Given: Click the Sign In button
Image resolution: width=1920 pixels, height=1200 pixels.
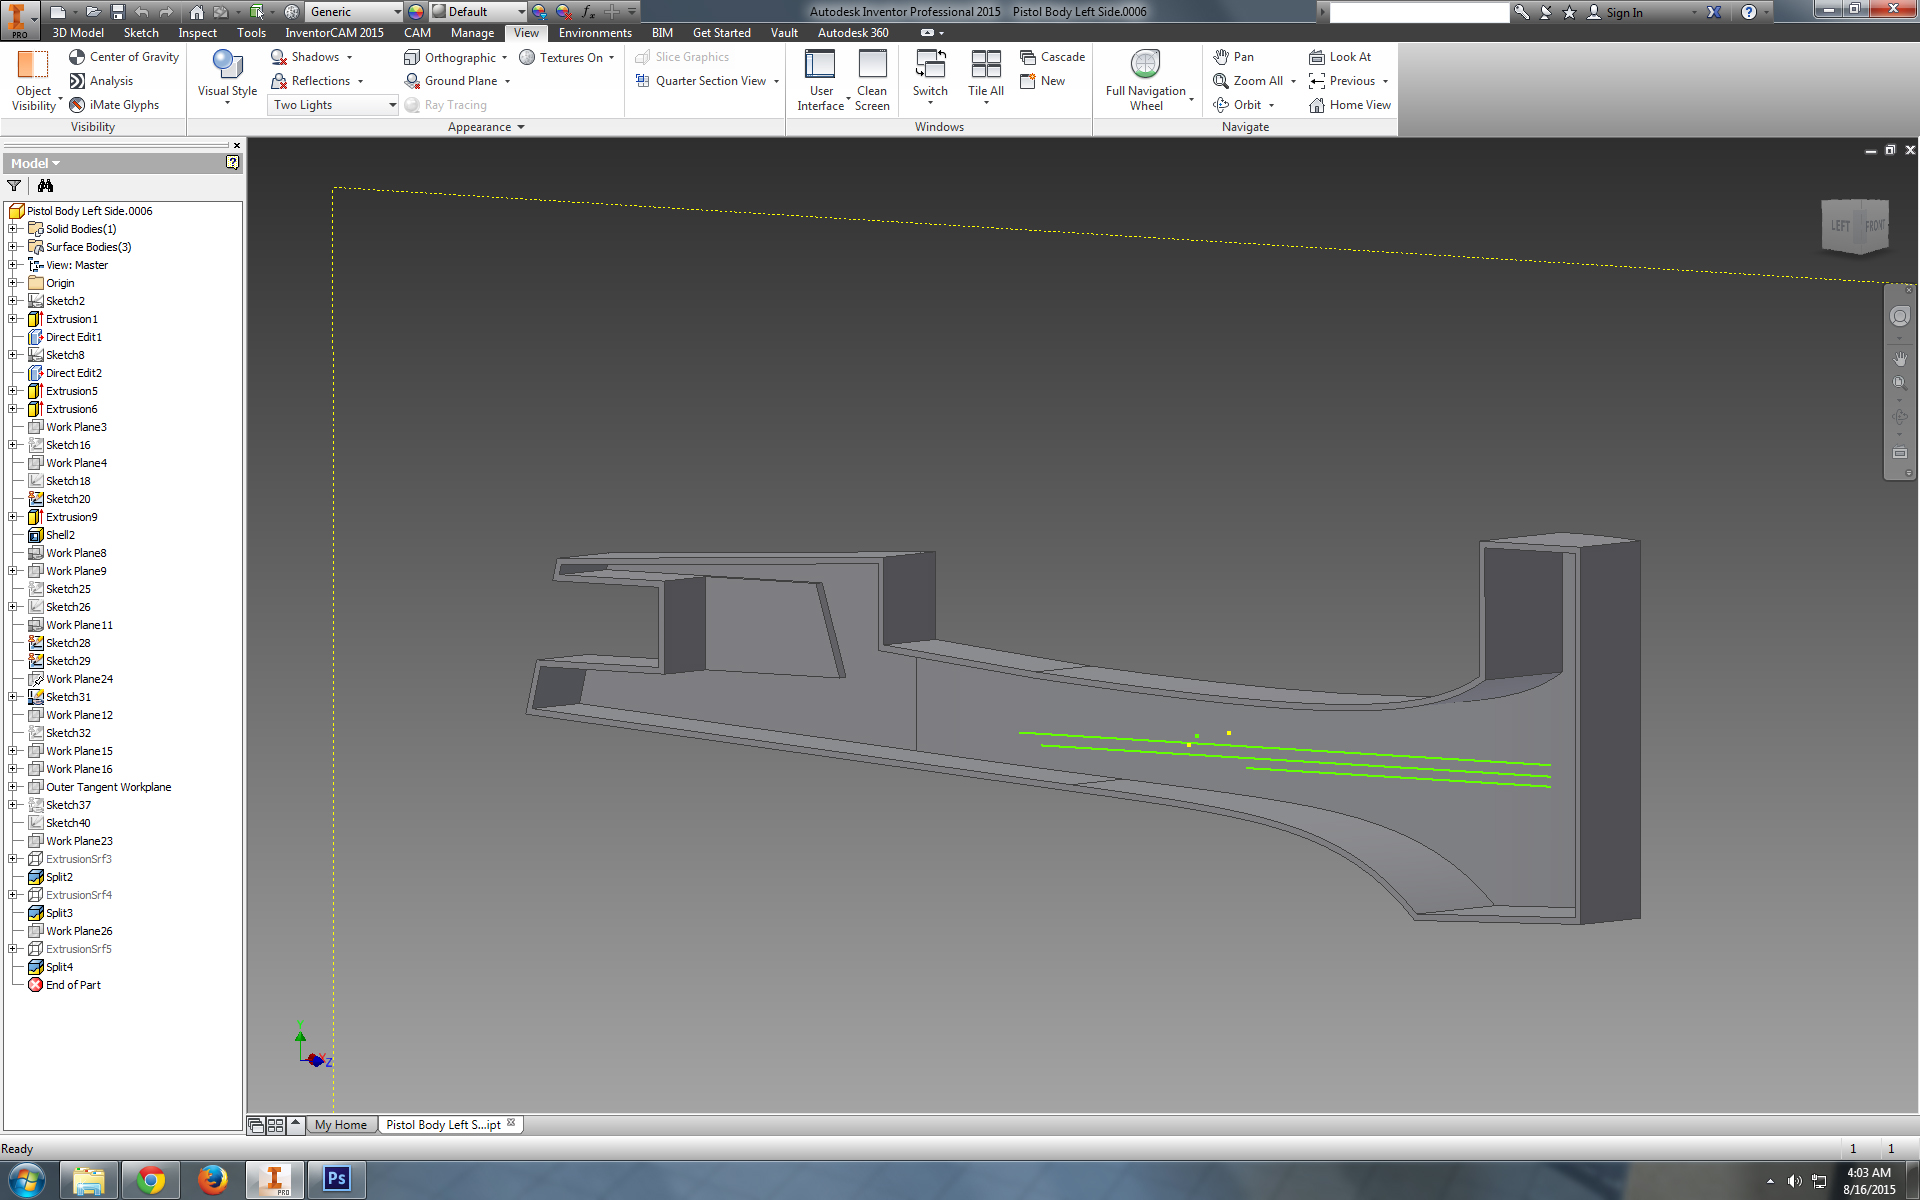Looking at the screenshot, I should point(1616,12).
